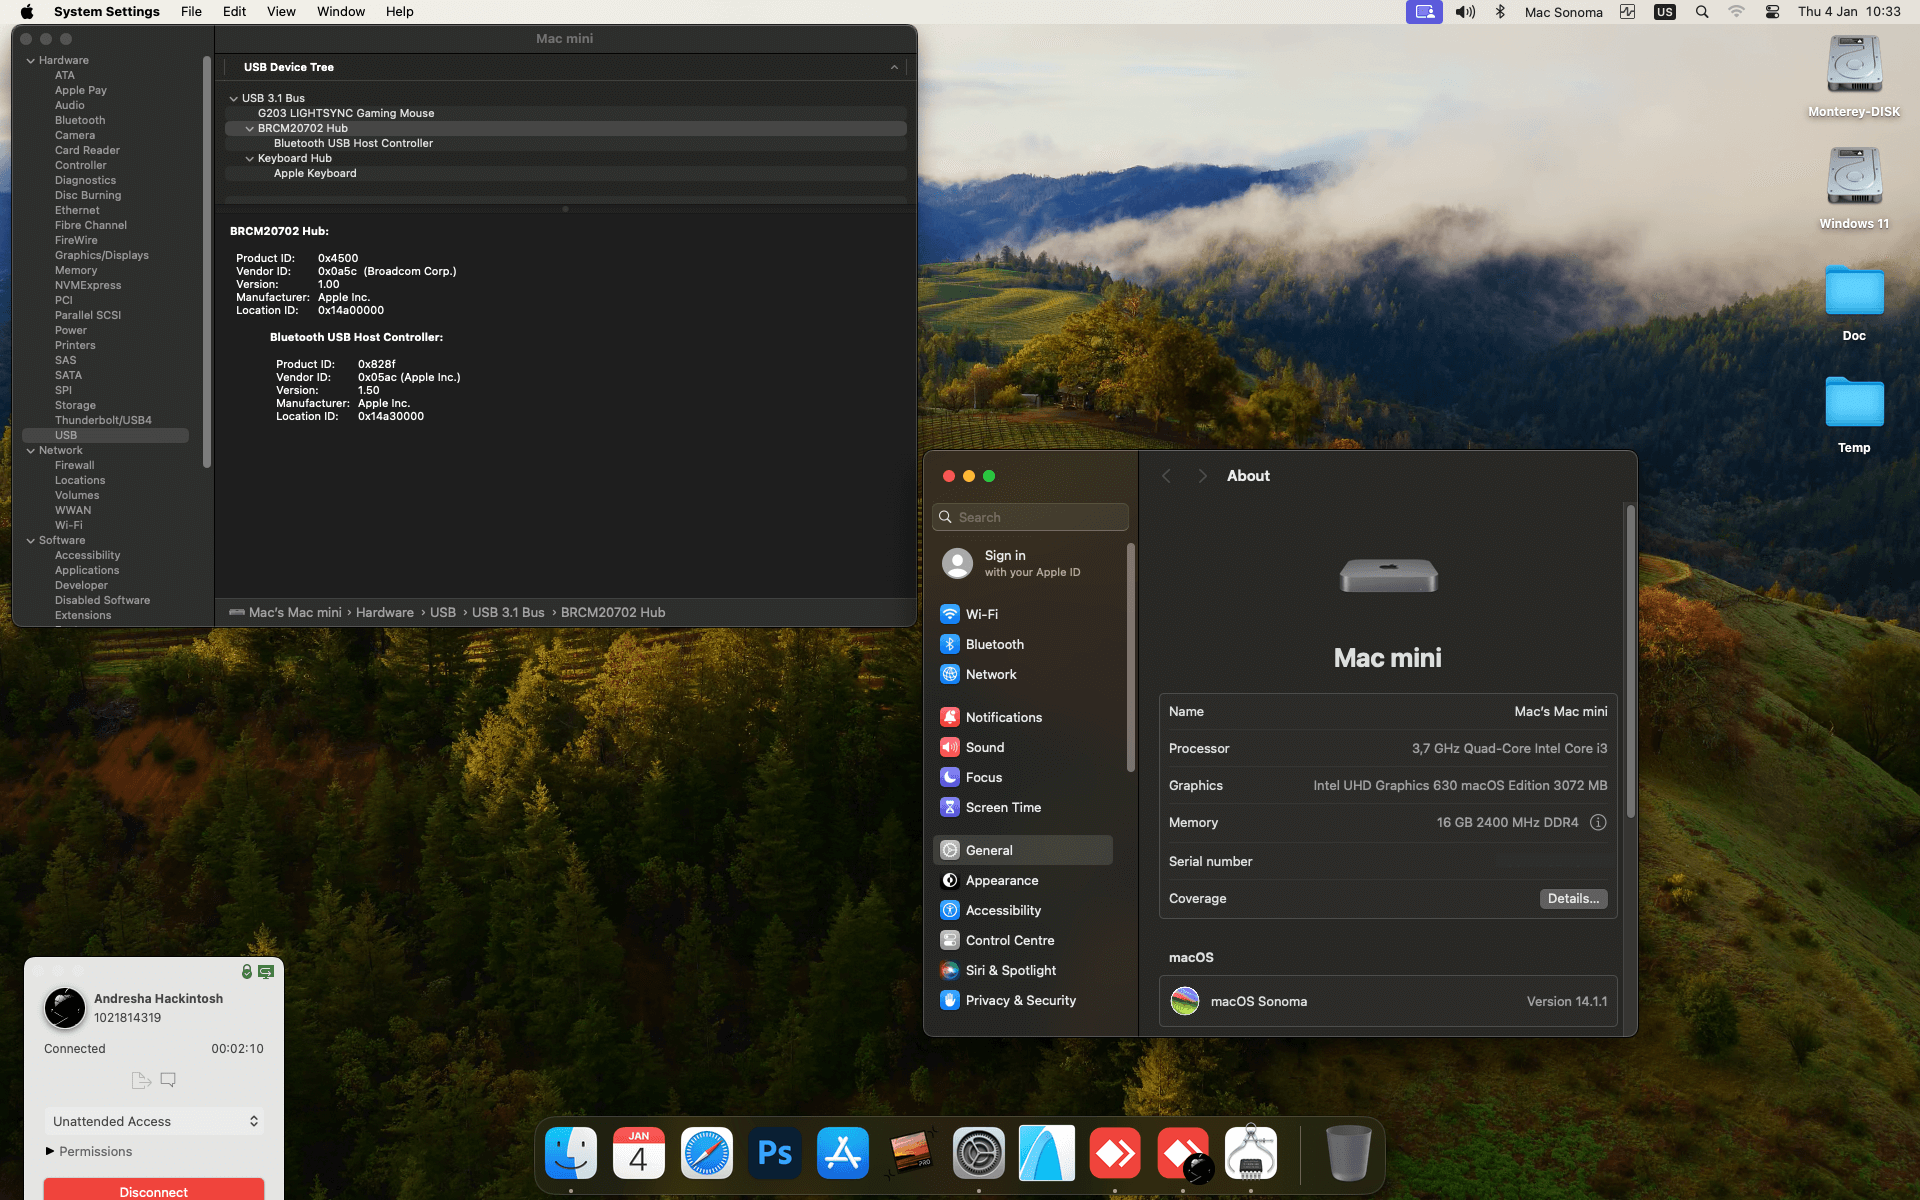The height and width of the screenshot is (1200, 1920).
Task: Open Bluetooth settings in sidebar
Action: click(x=994, y=644)
